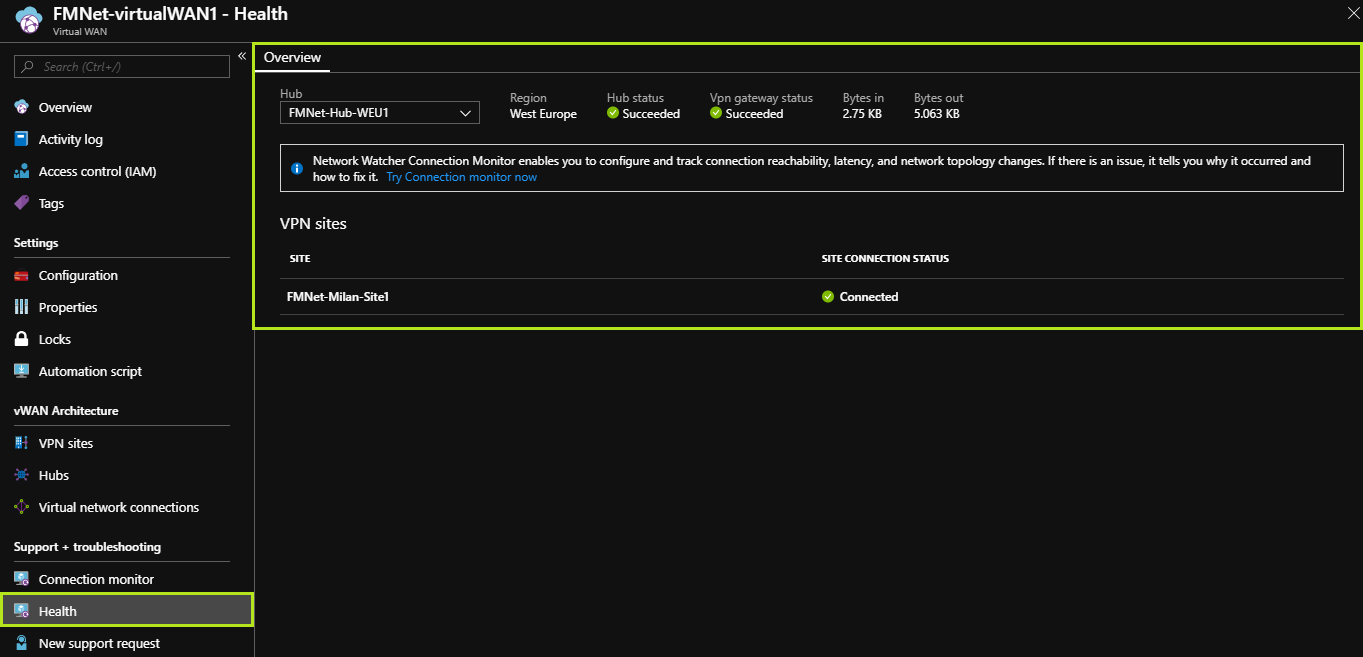Viewport: 1363px width, 657px height.
Task: Click the Connection monitor icon
Action: 22,579
